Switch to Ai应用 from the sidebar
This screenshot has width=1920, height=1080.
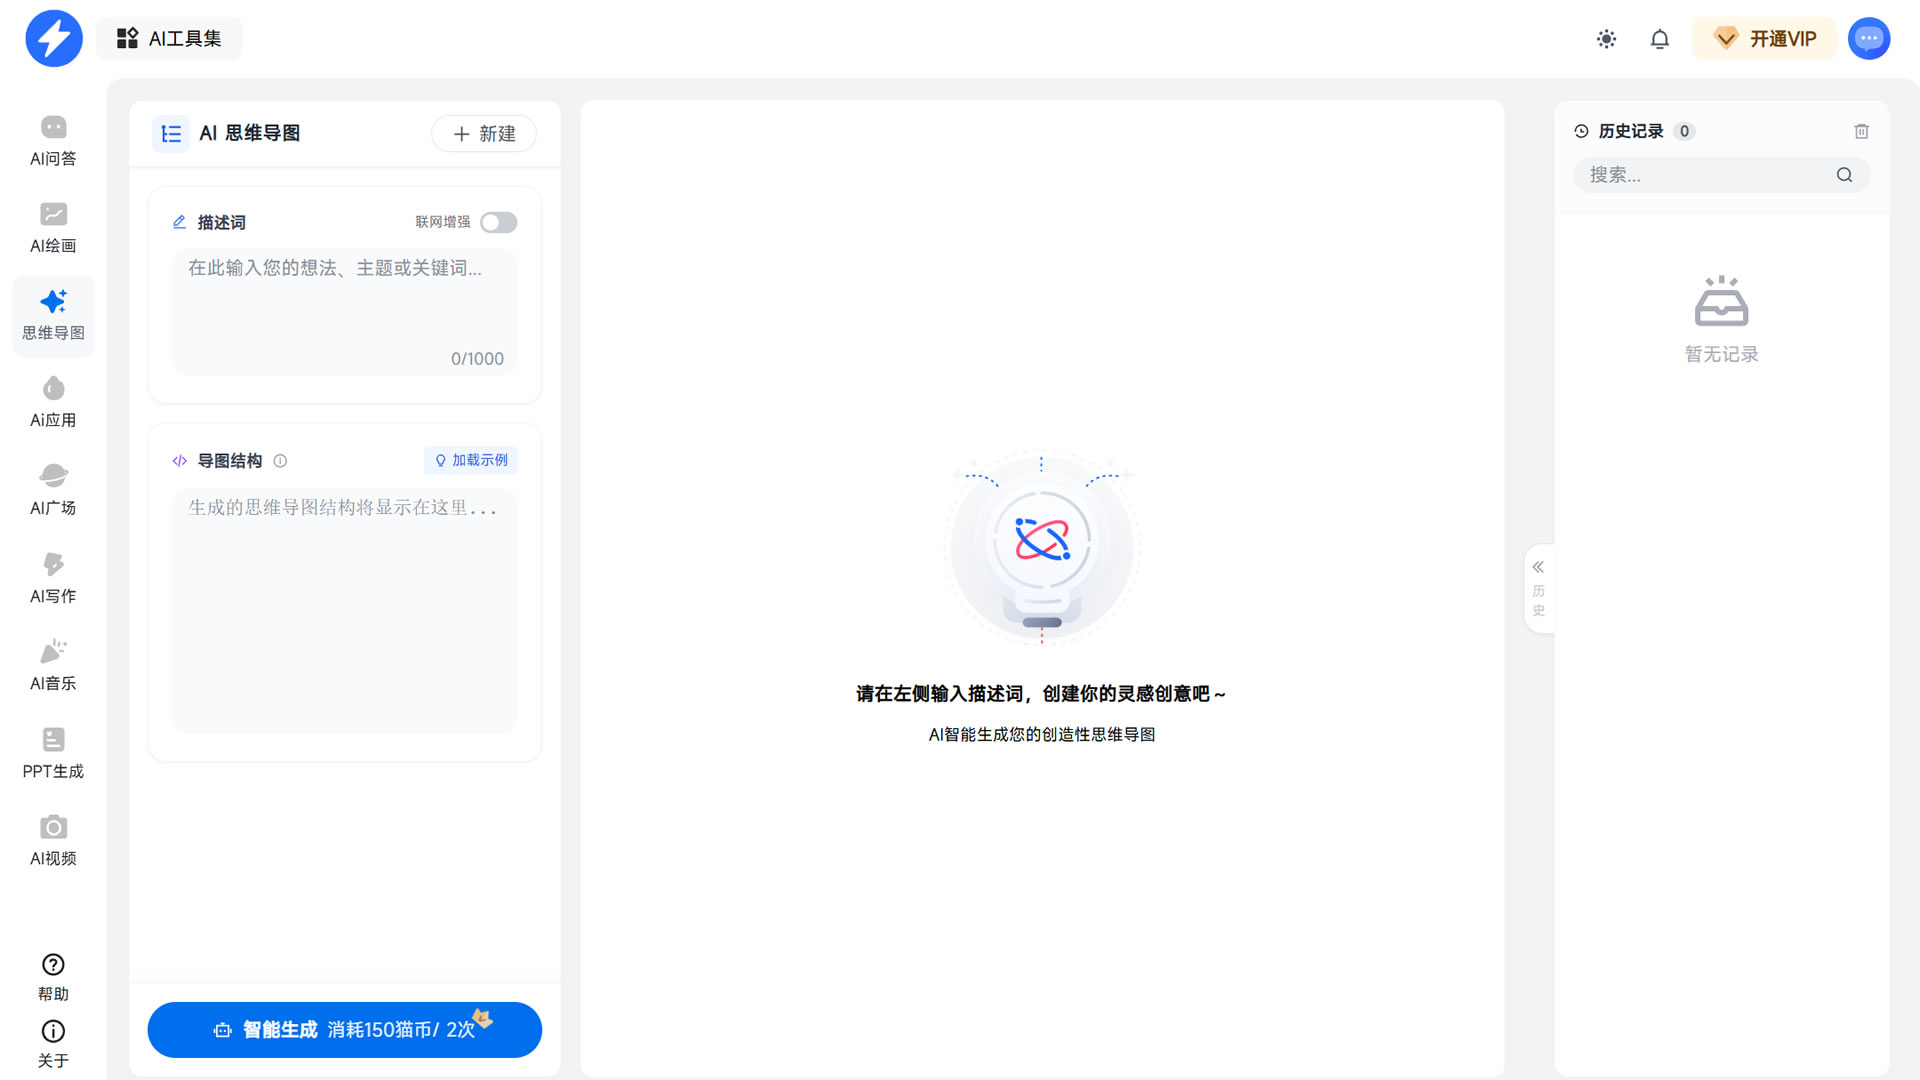click(53, 400)
